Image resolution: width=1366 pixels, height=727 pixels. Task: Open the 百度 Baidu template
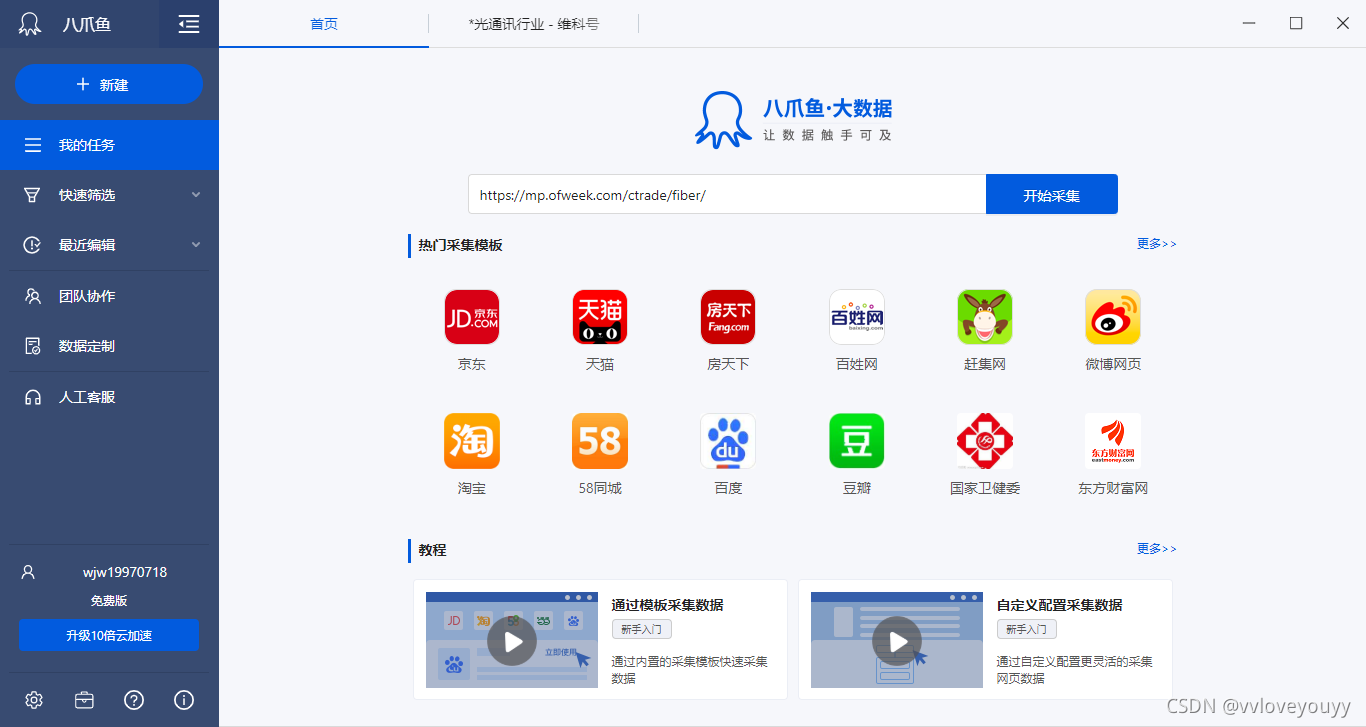tap(728, 441)
